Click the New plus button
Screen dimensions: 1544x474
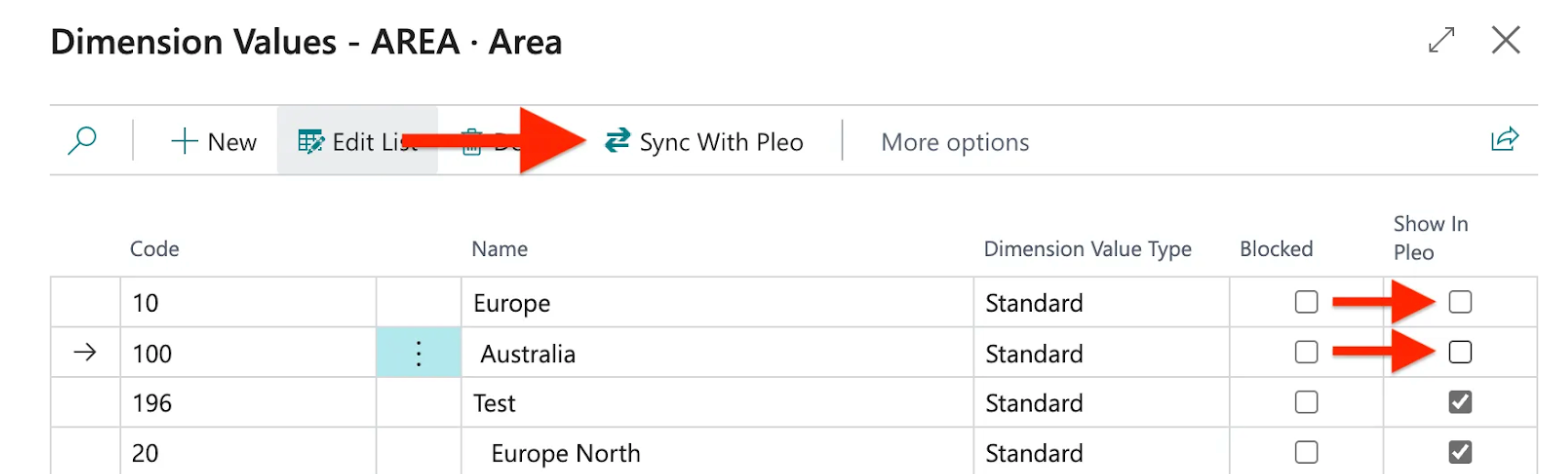tap(214, 142)
